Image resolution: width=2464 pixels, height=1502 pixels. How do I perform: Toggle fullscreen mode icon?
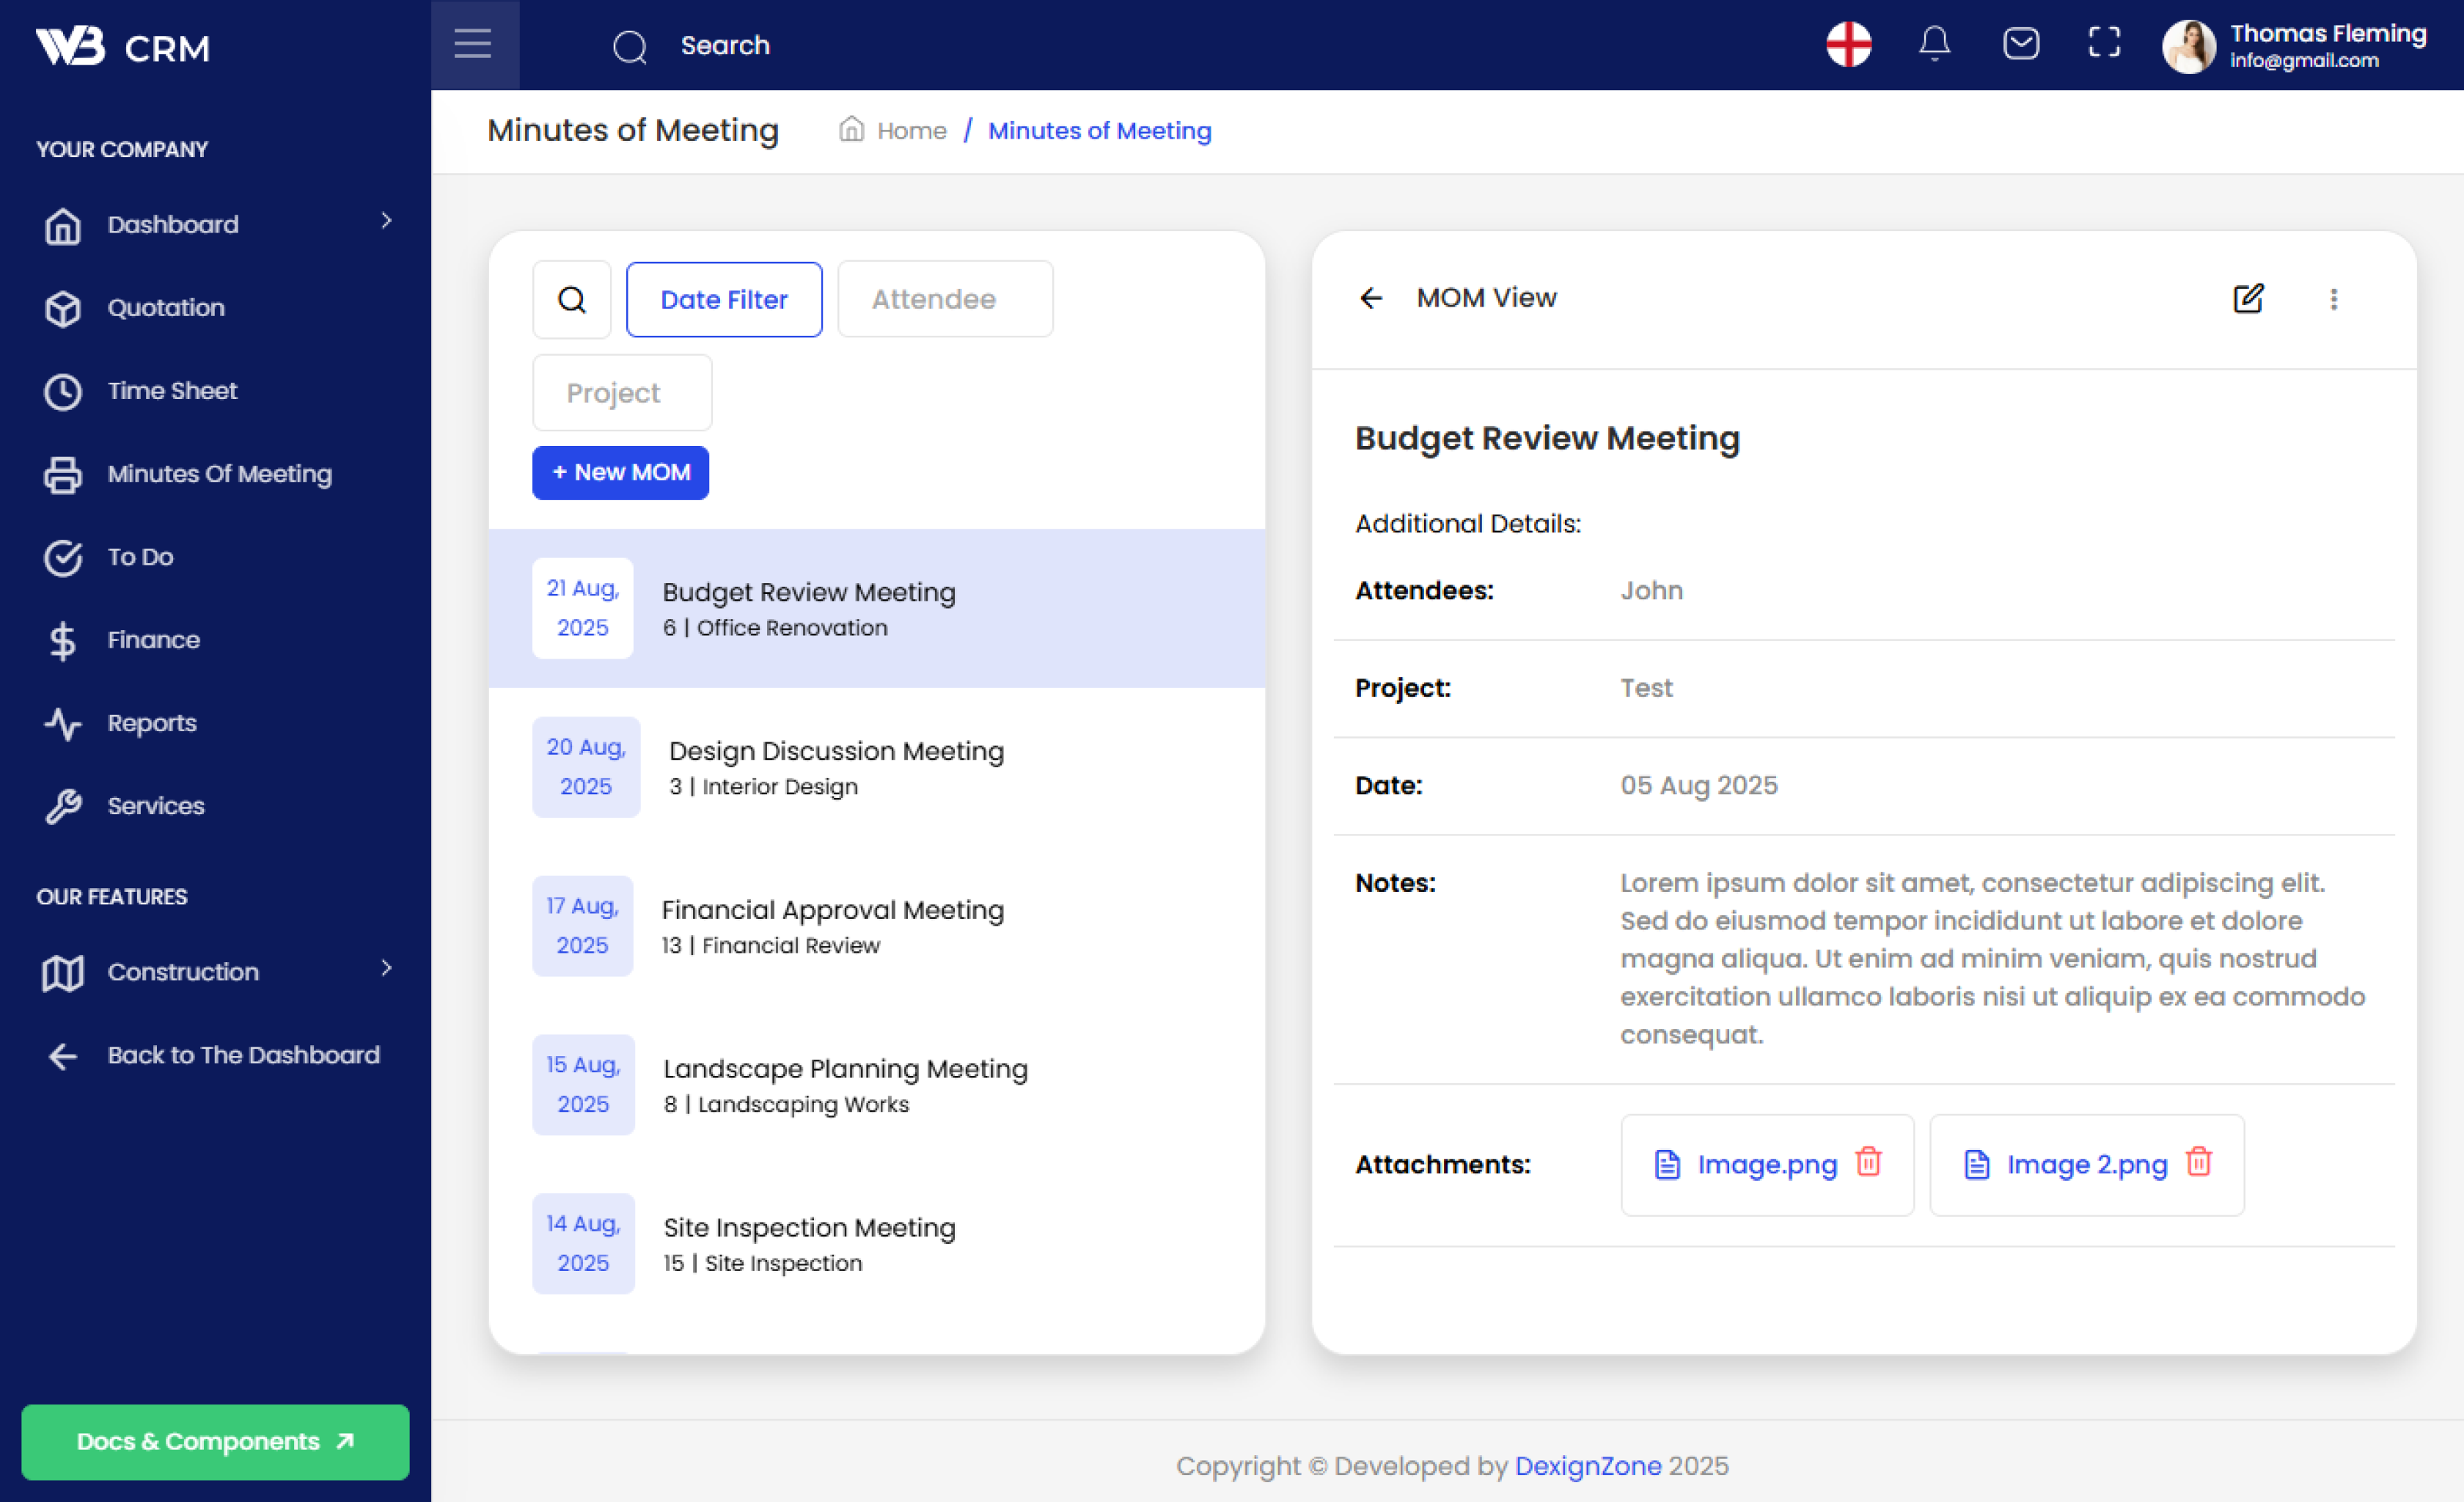(2104, 43)
